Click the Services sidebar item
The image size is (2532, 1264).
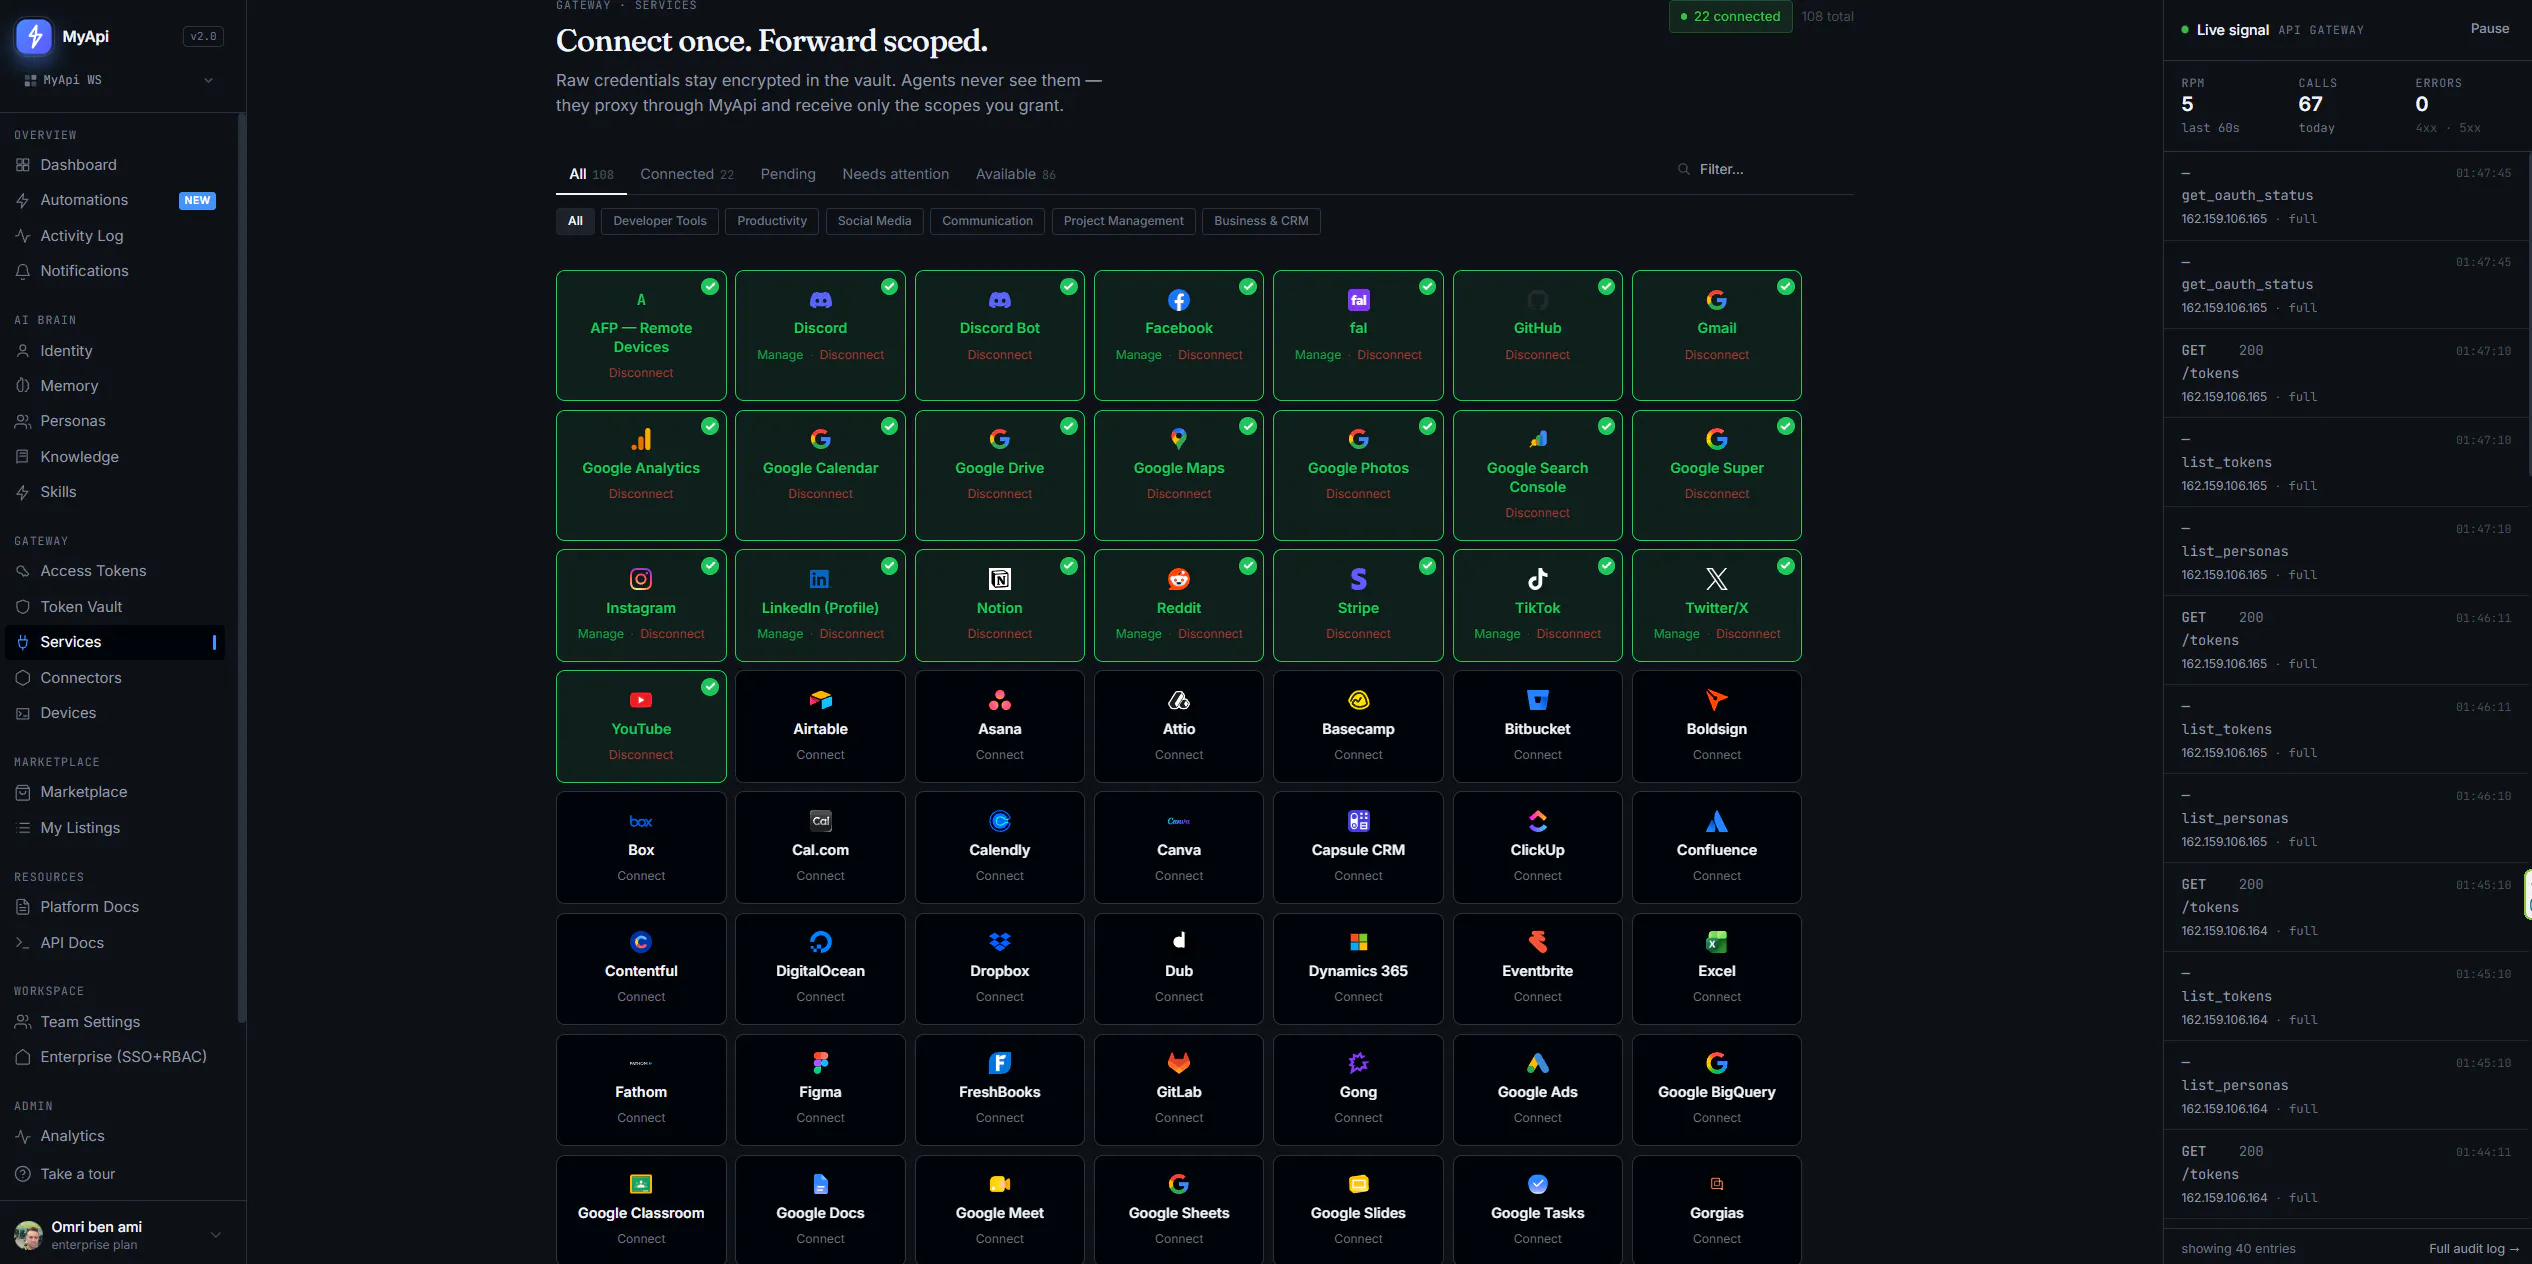[x=115, y=642]
